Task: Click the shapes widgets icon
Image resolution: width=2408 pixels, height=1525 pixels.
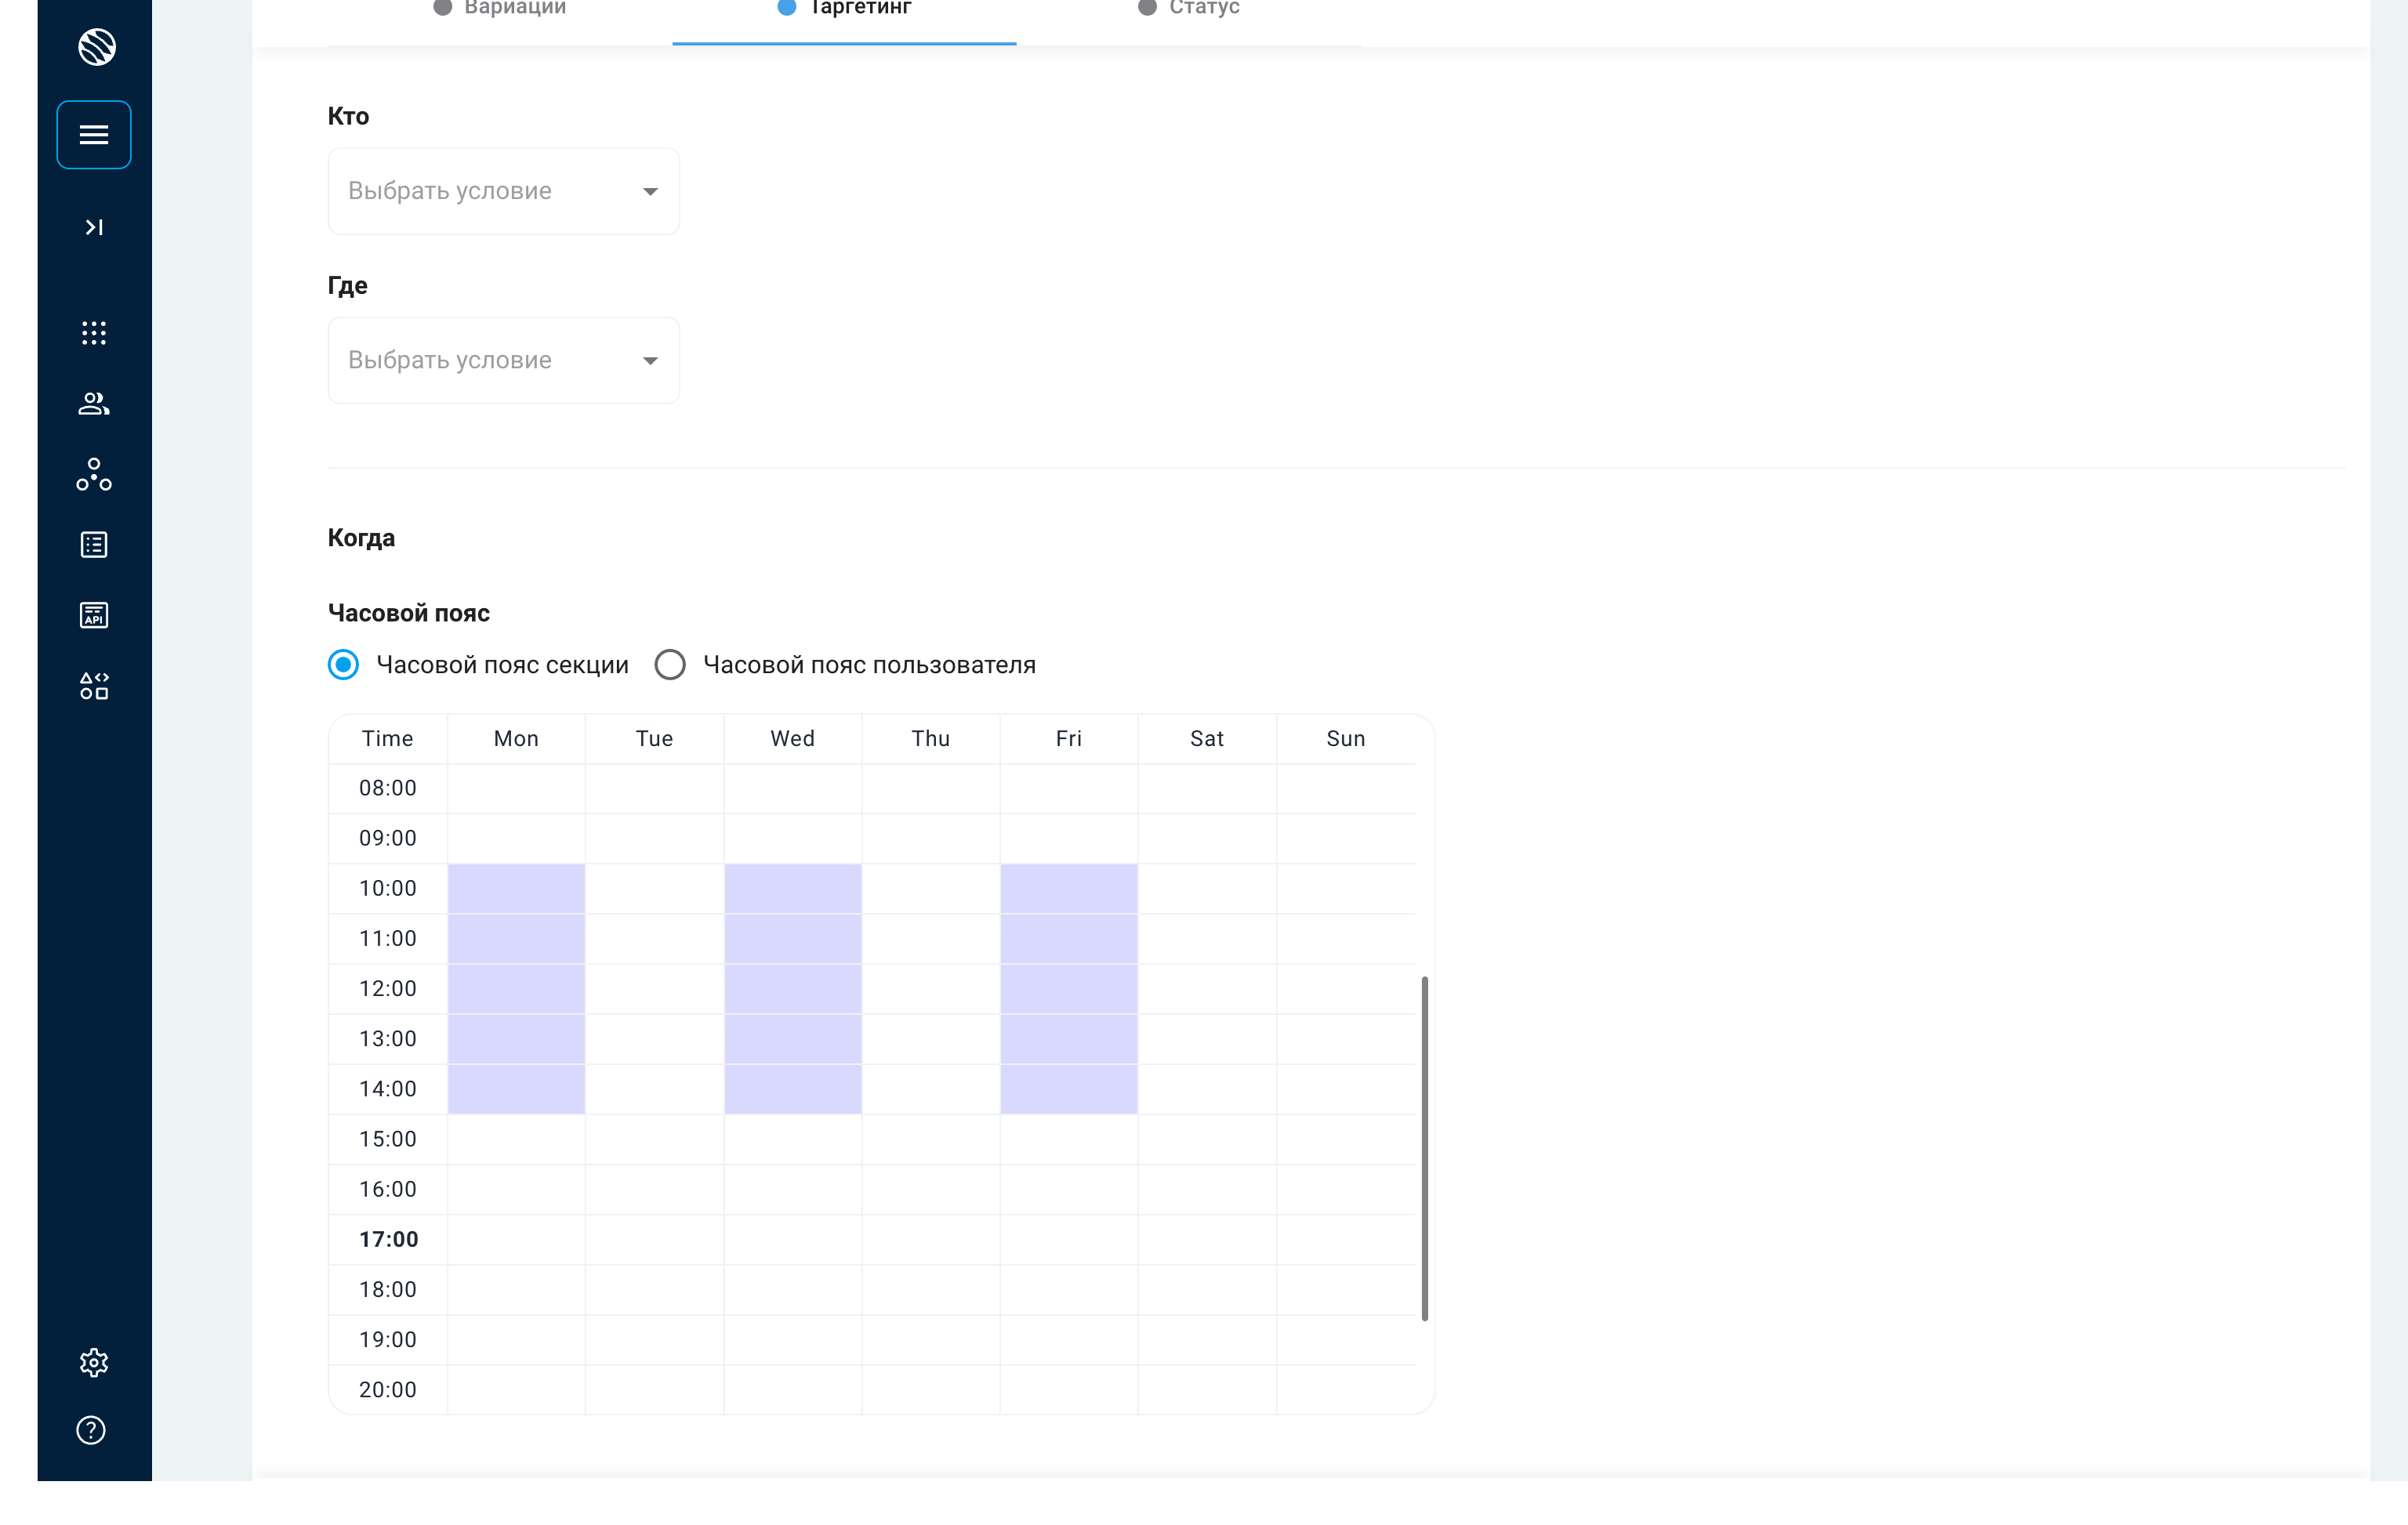Action: click(x=94, y=686)
